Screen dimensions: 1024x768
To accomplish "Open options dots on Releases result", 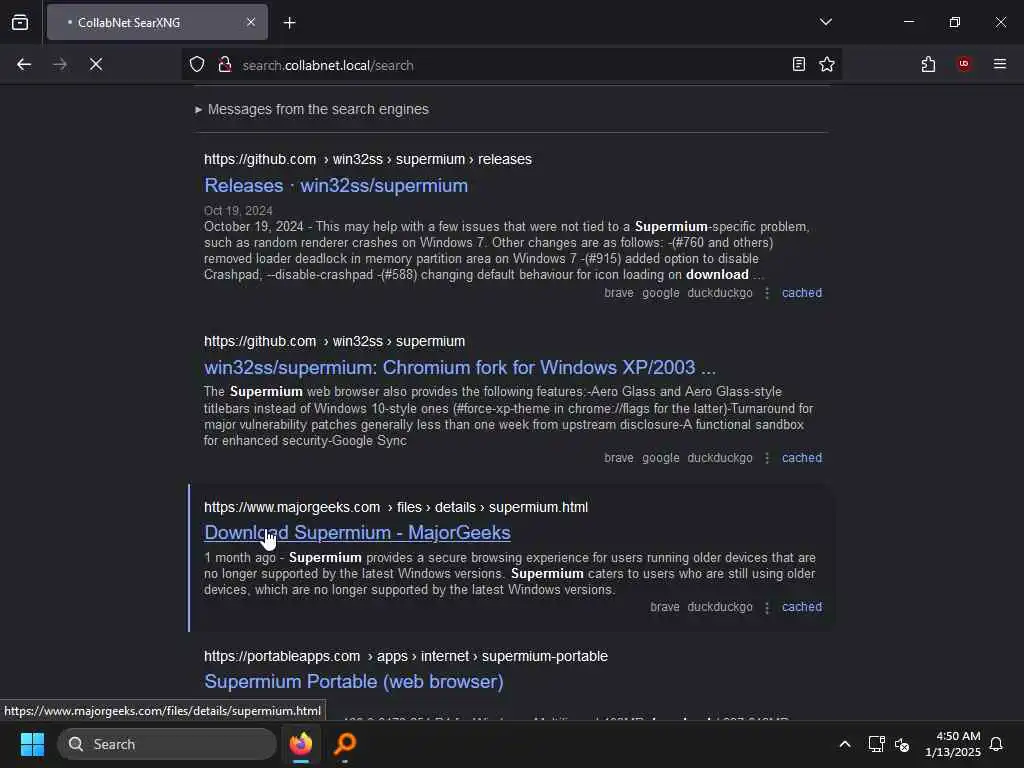I will coord(767,293).
